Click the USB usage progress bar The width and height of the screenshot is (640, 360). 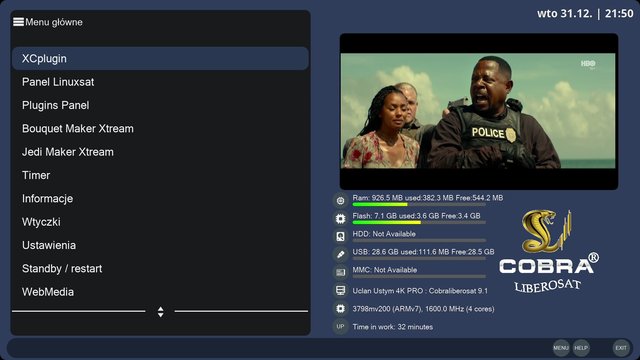tap(419, 258)
